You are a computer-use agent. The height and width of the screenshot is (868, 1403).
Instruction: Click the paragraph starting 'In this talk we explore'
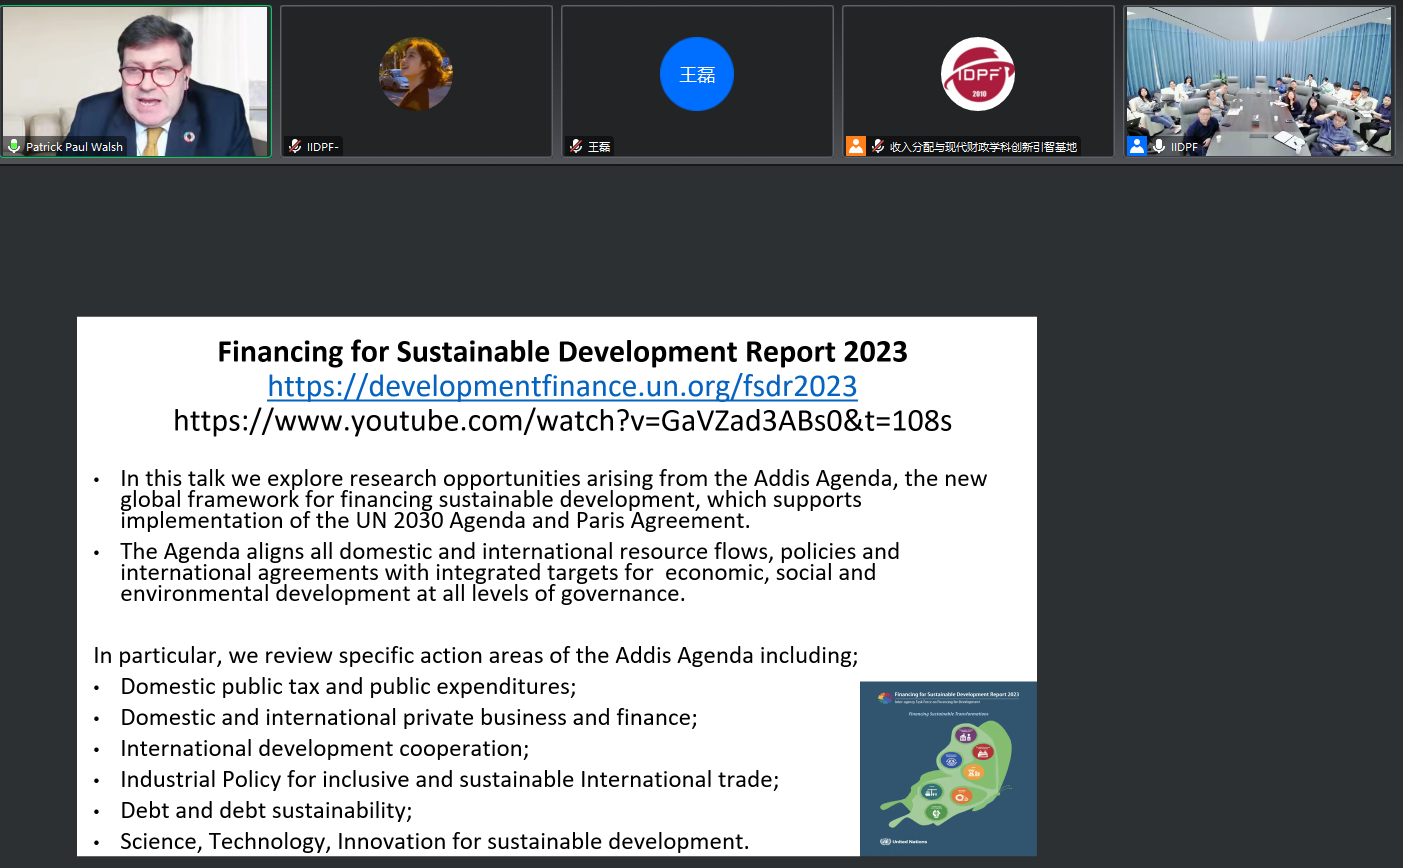pos(553,499)
